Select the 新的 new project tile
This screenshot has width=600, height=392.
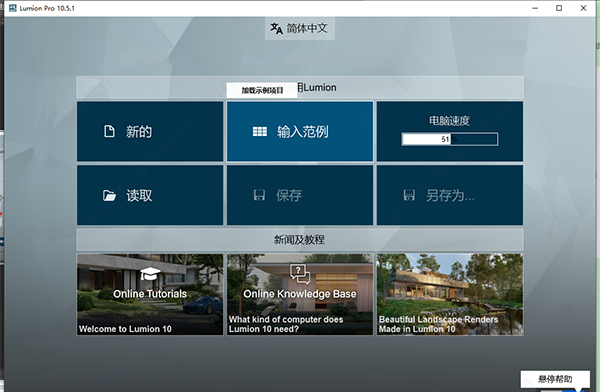point(150,131)
